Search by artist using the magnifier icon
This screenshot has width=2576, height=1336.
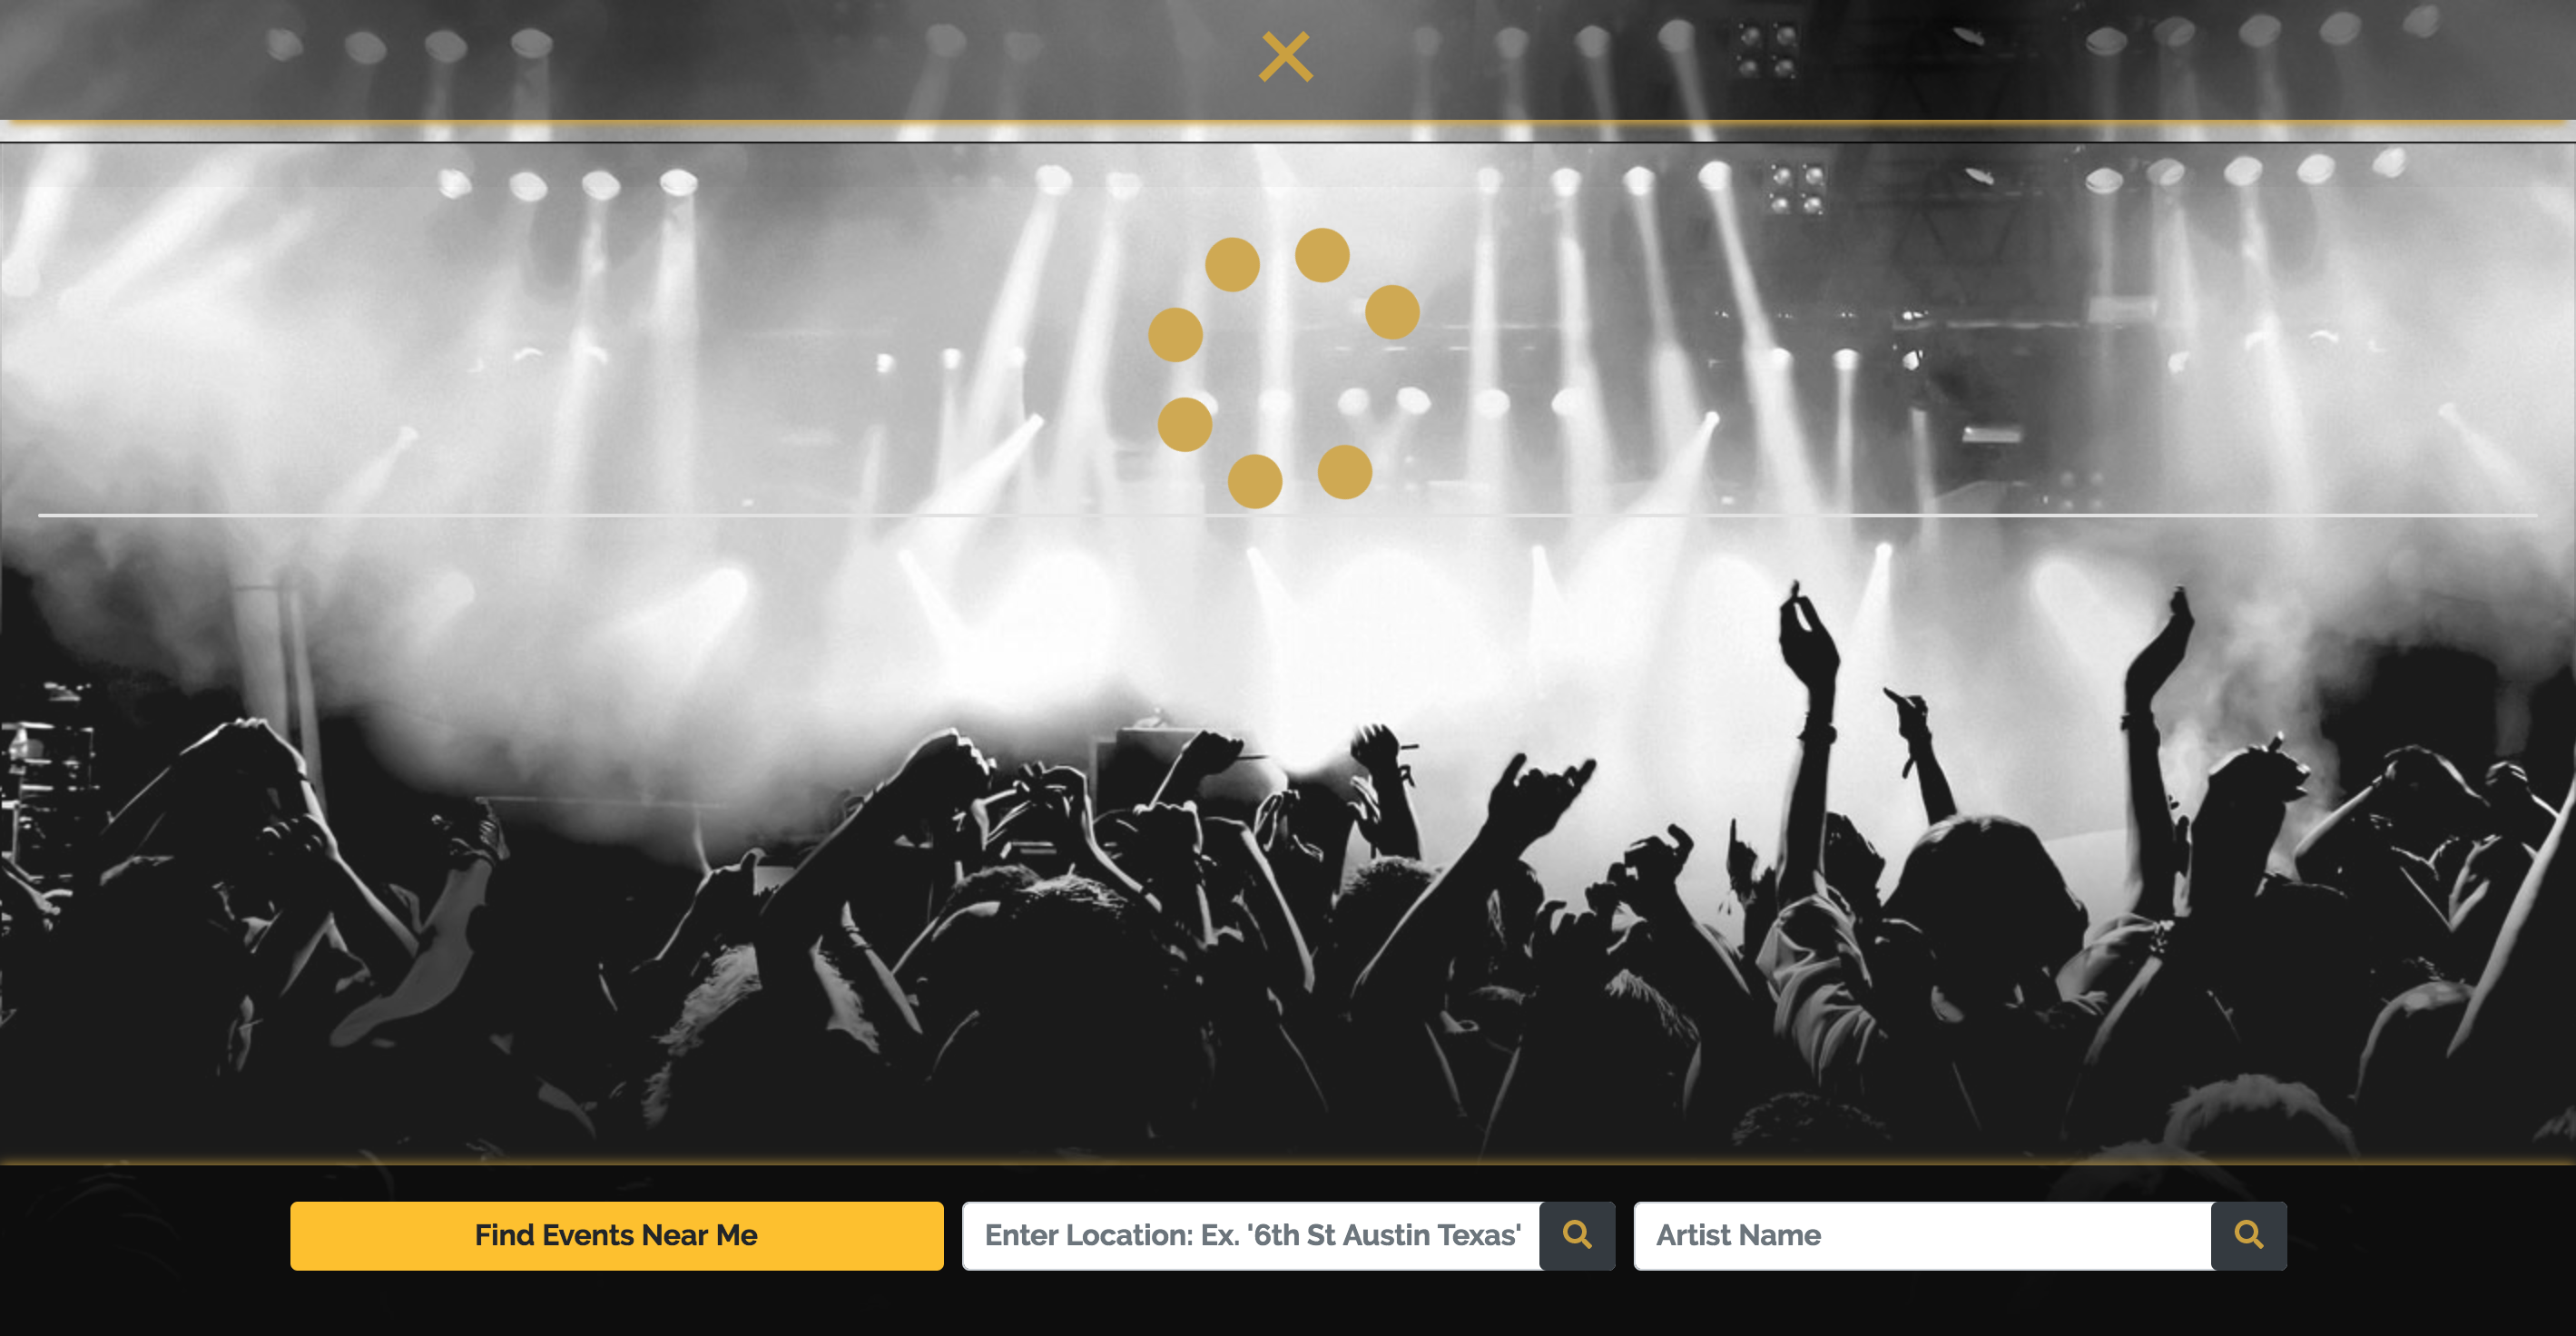tap(2249, 1235)
